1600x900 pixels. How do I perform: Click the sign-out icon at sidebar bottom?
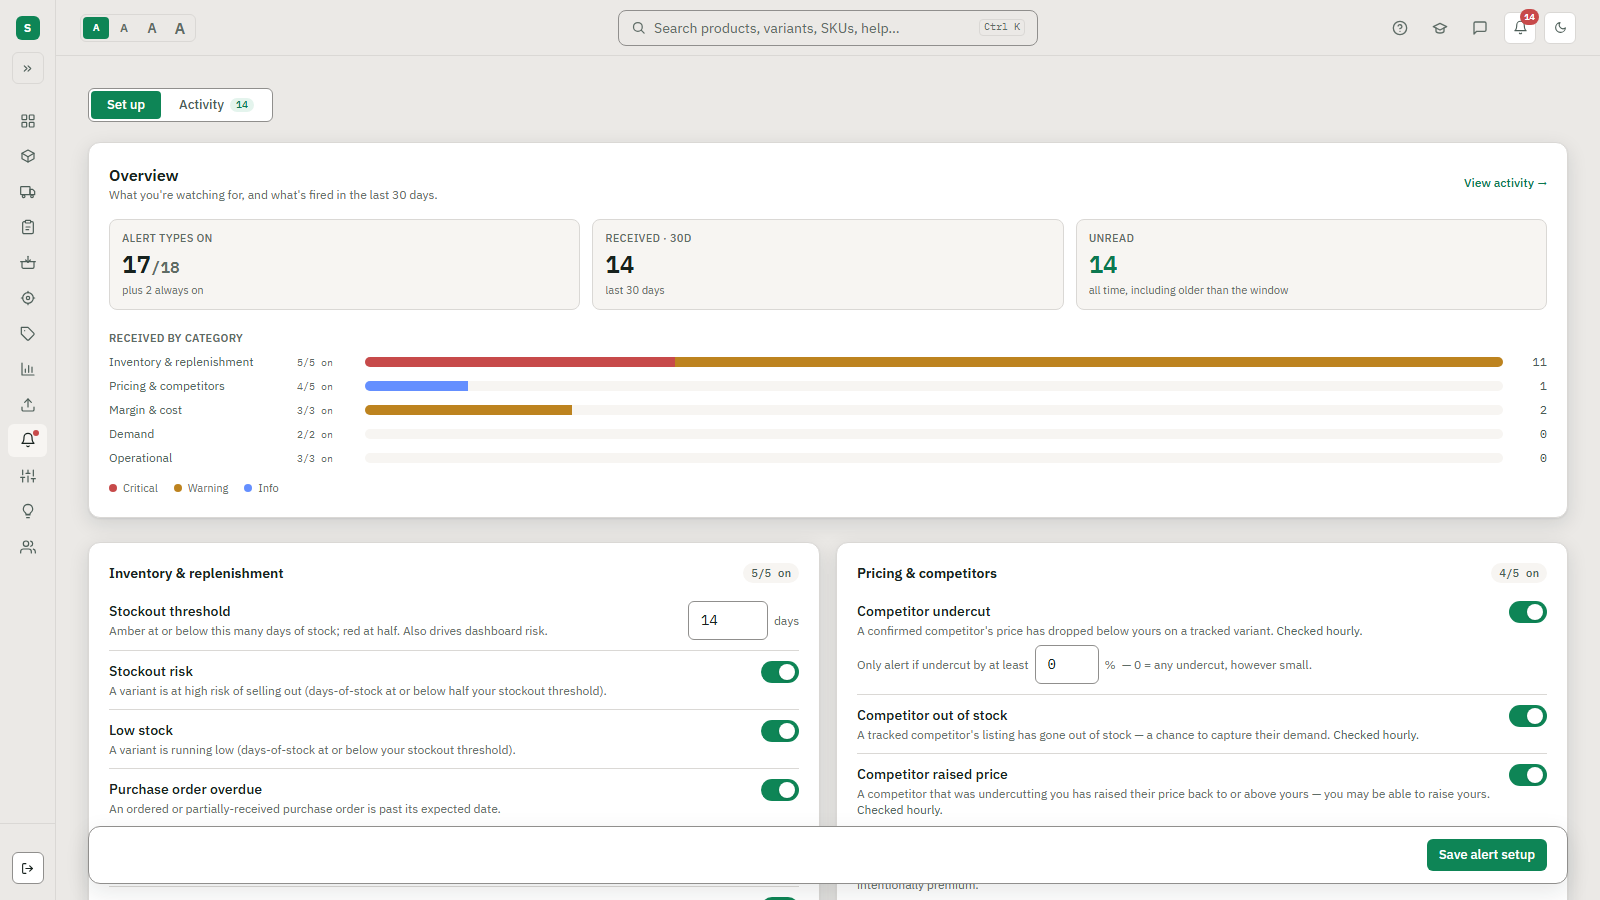28,868
